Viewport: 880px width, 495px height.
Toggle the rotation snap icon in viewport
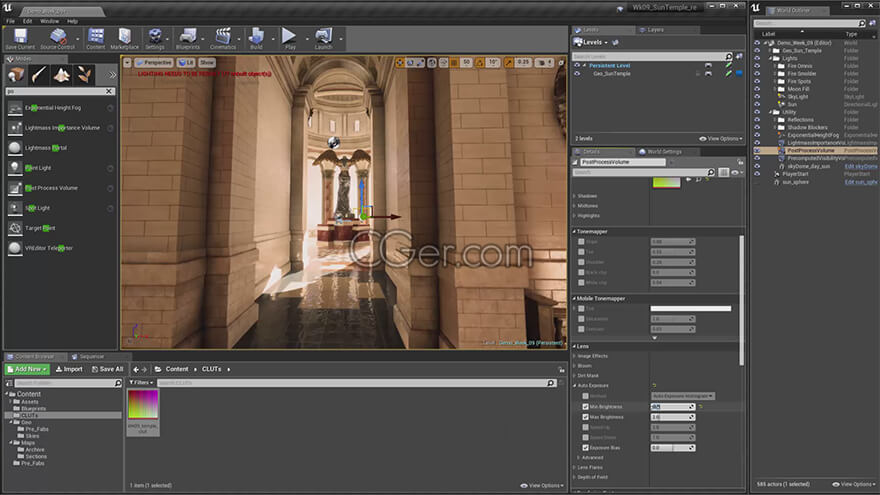click(480, 63)
